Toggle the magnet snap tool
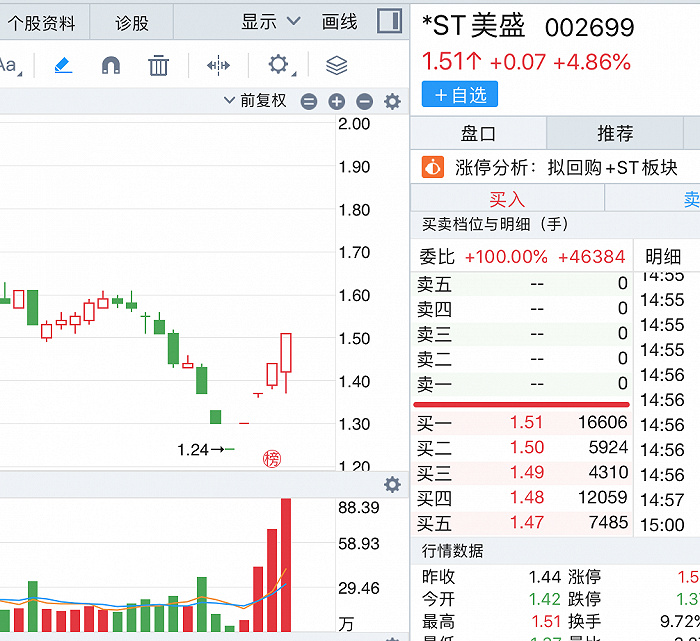Screen dimensions: 700x641 [x=111, y=65]
